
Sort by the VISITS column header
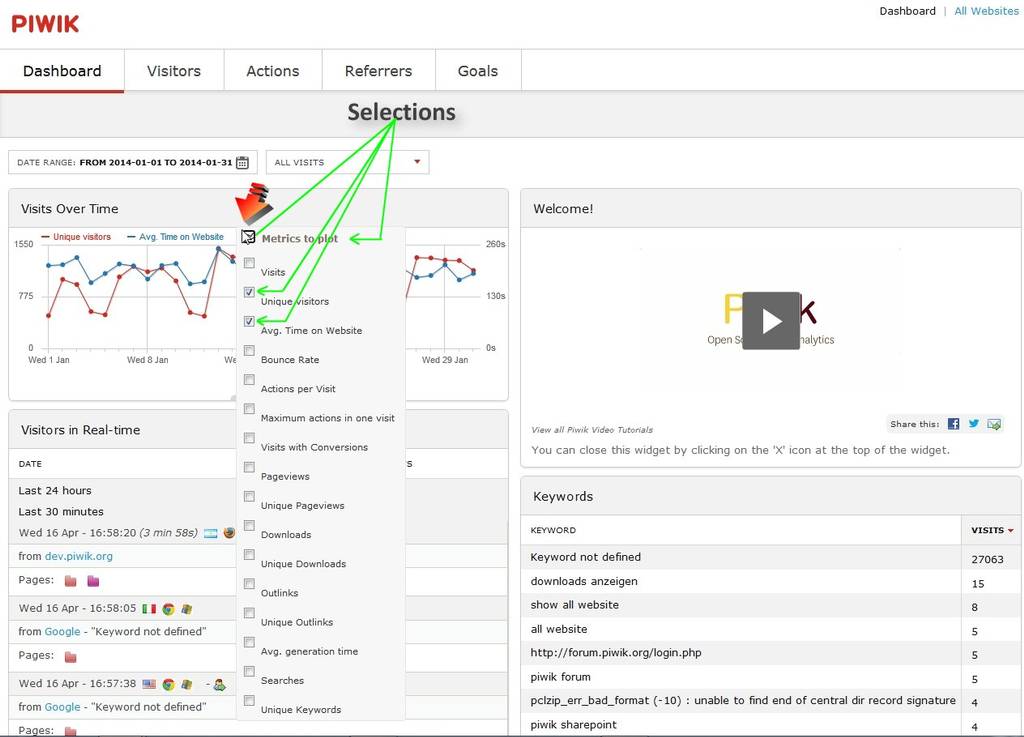tap(991, 531)
